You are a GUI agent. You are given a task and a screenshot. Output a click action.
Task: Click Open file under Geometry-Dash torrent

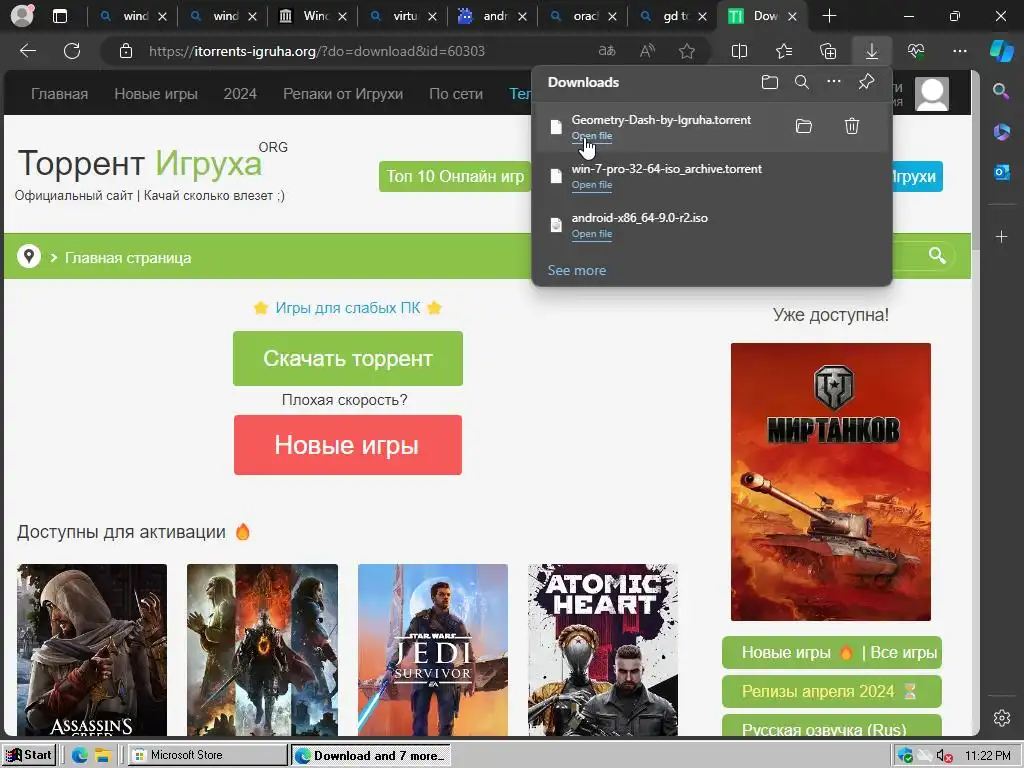coord(592,136)
